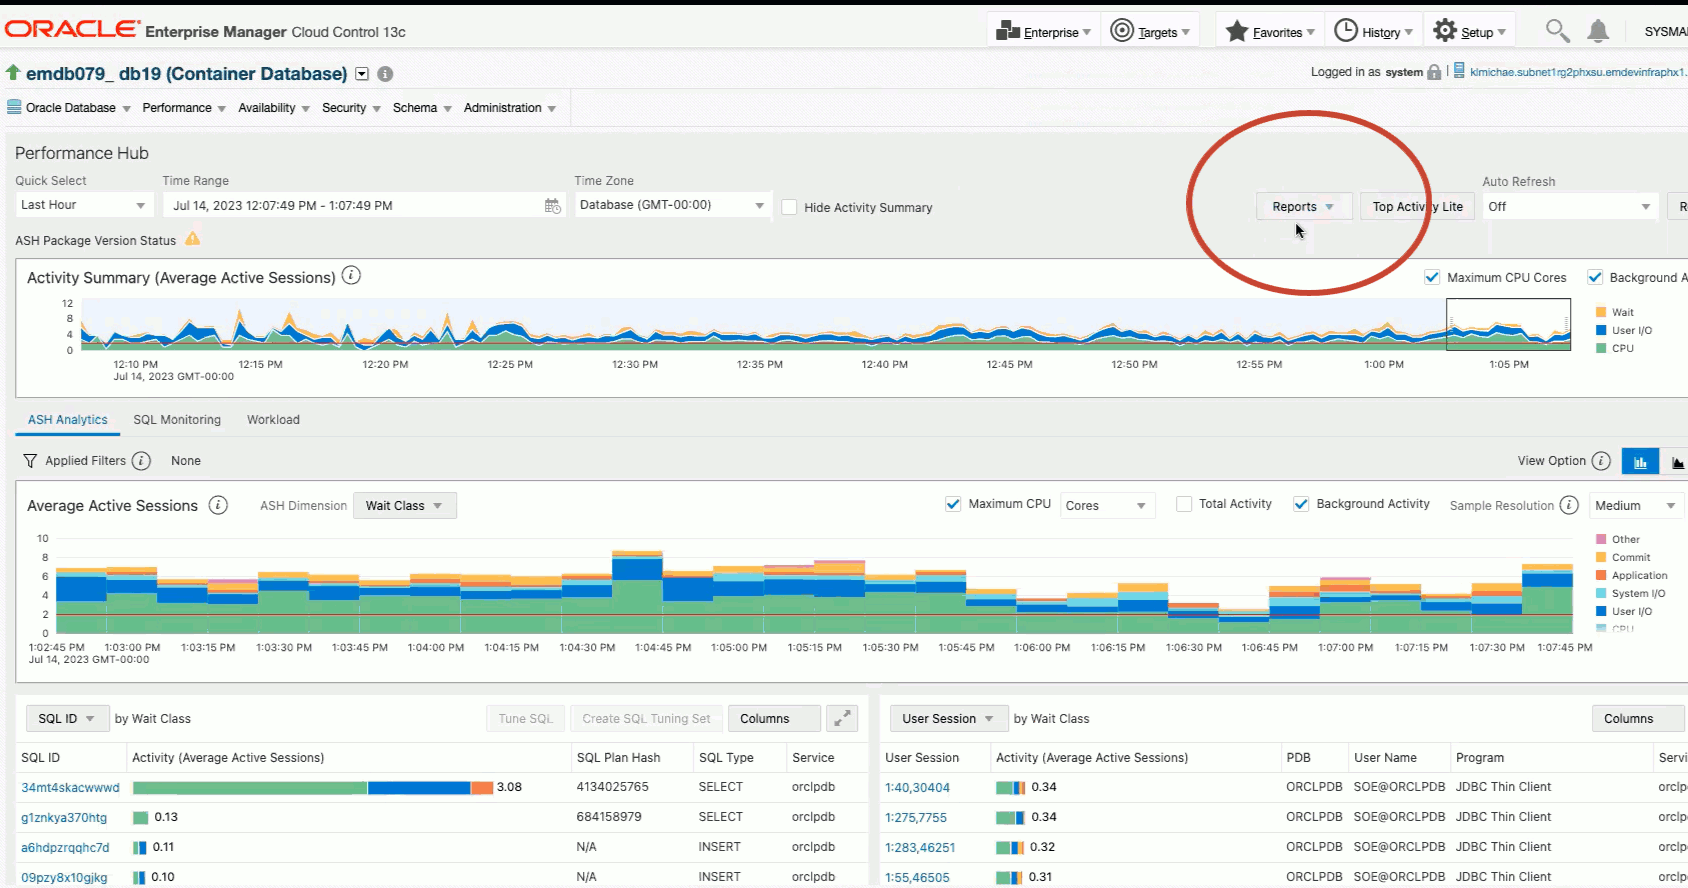Open the Schema menu
The width and height of the screenshot is (1688, 888).
click(x=422, y=108)
